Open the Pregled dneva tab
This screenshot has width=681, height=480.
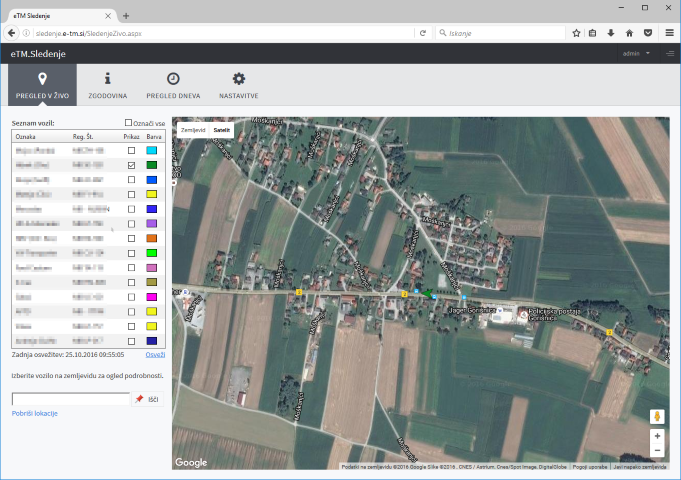tap(173, 85)
